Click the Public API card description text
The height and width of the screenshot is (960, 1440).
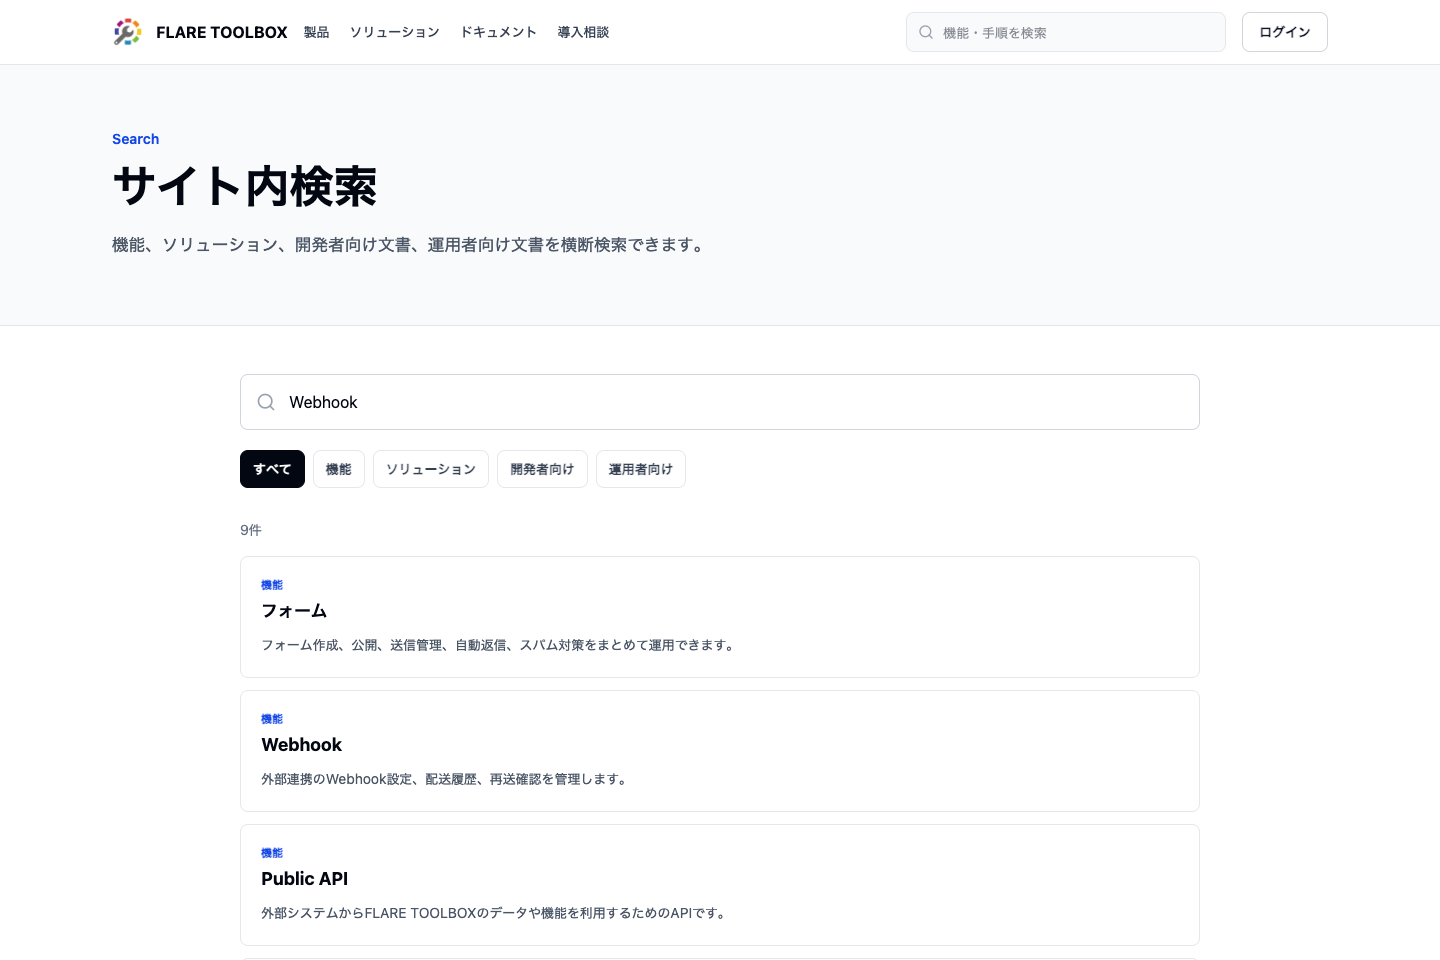click(495, 913)
